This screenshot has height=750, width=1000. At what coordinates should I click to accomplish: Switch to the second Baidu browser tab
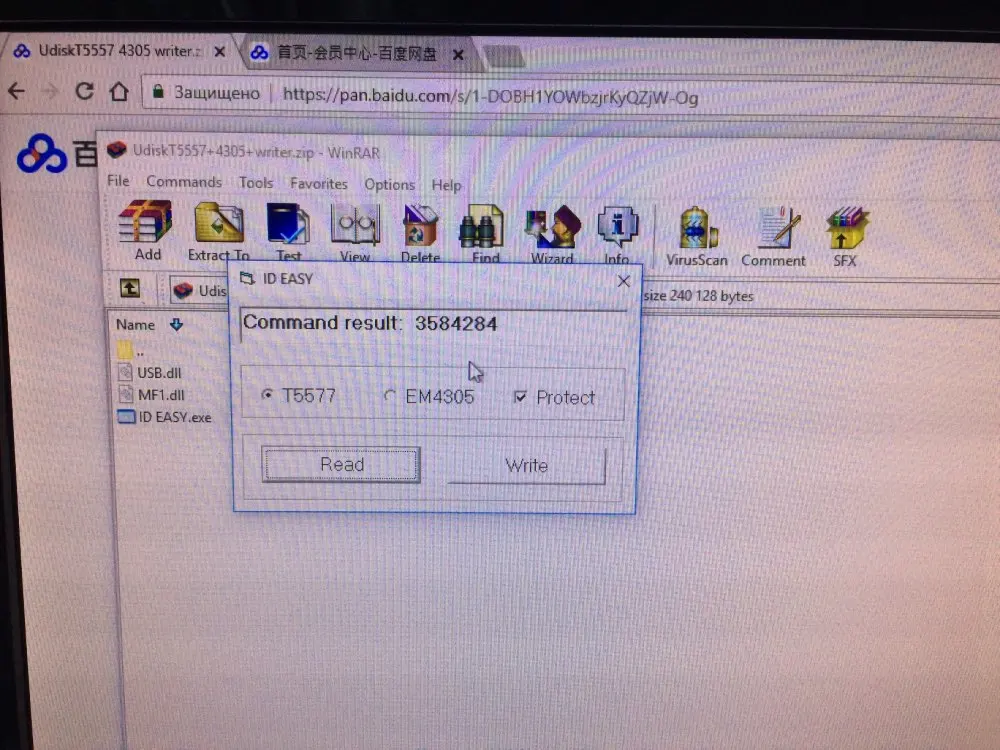(x=357, y=54)
